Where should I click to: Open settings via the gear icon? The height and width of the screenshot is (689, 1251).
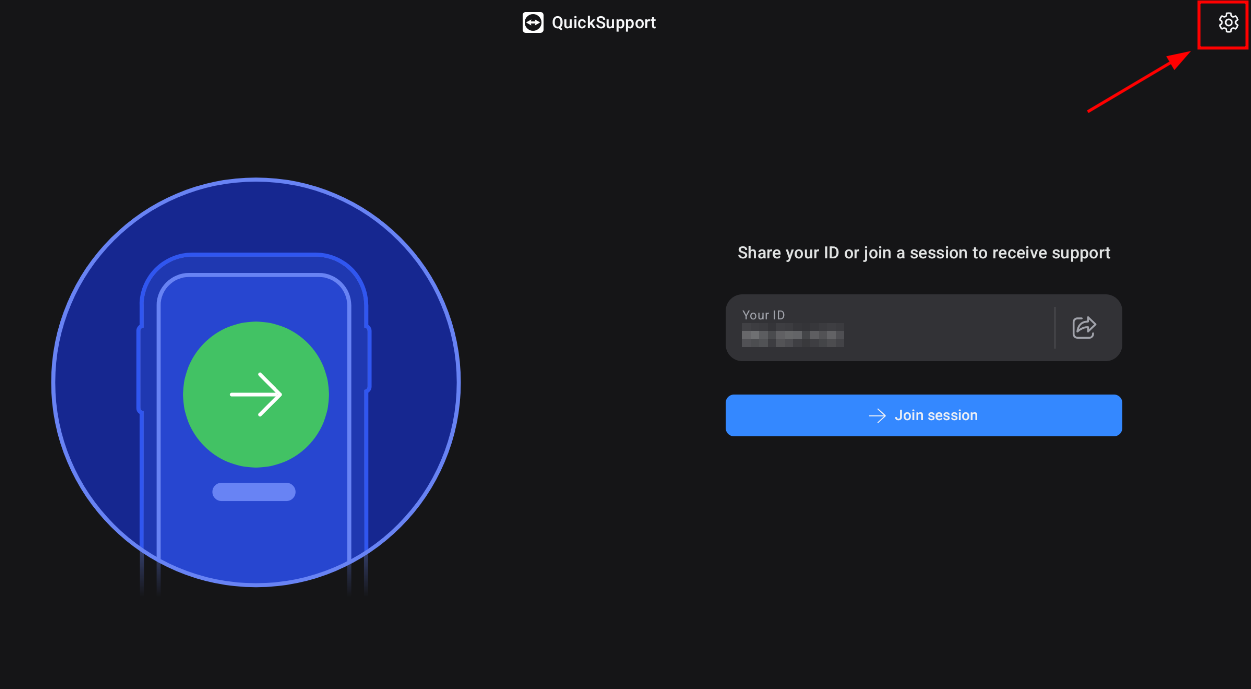[1227, 23]
